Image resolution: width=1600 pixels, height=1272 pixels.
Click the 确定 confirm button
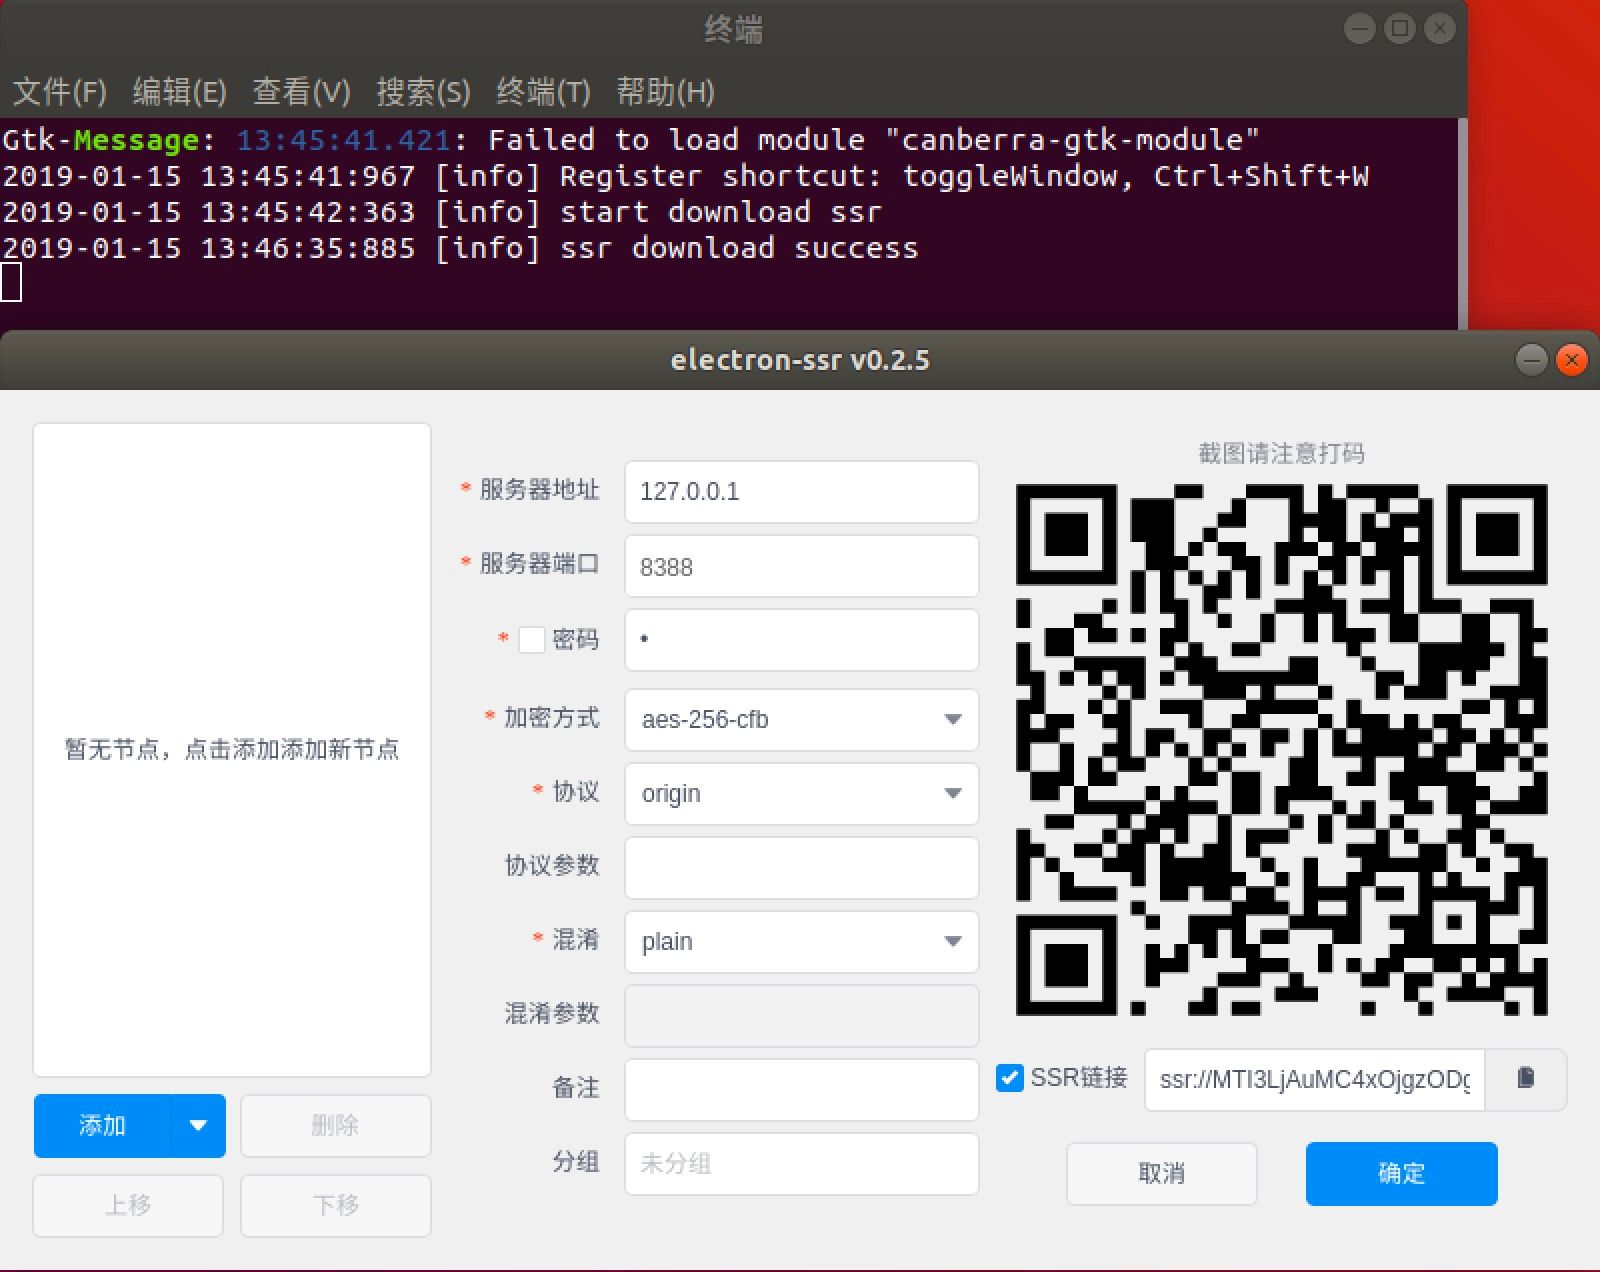pos(1401,1174)
